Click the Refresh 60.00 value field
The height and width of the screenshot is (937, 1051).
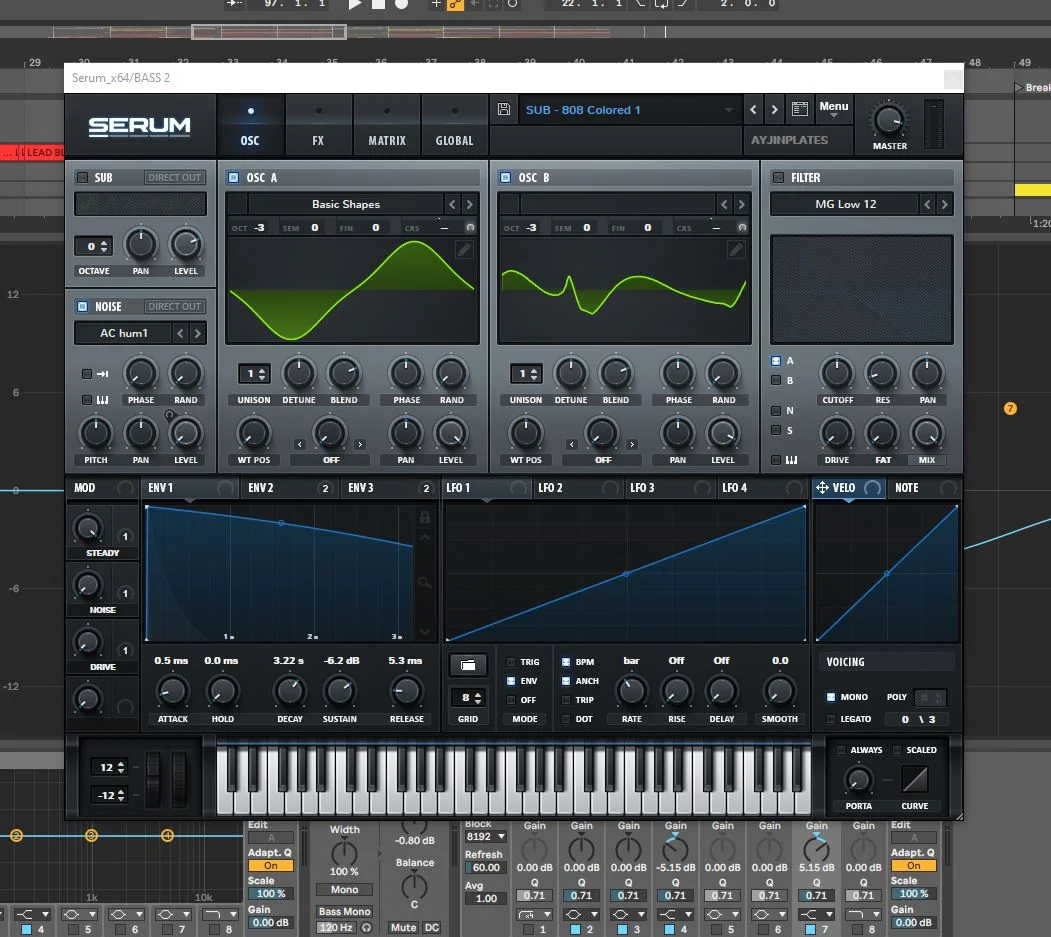pyautogui.click(x=486, y=867)
